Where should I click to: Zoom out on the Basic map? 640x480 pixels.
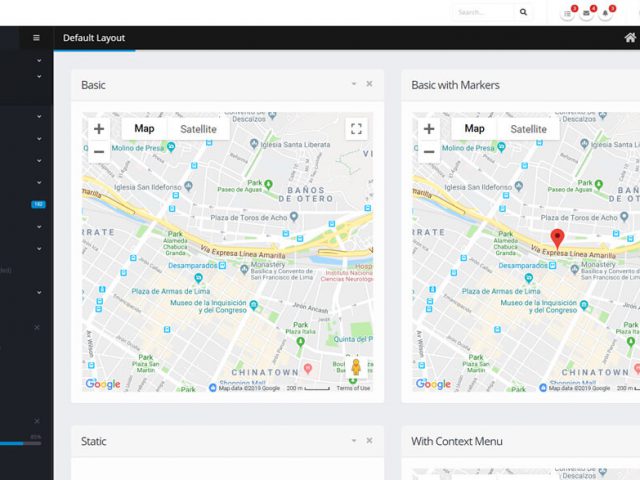pyautogui.click(x=98, y=152)
